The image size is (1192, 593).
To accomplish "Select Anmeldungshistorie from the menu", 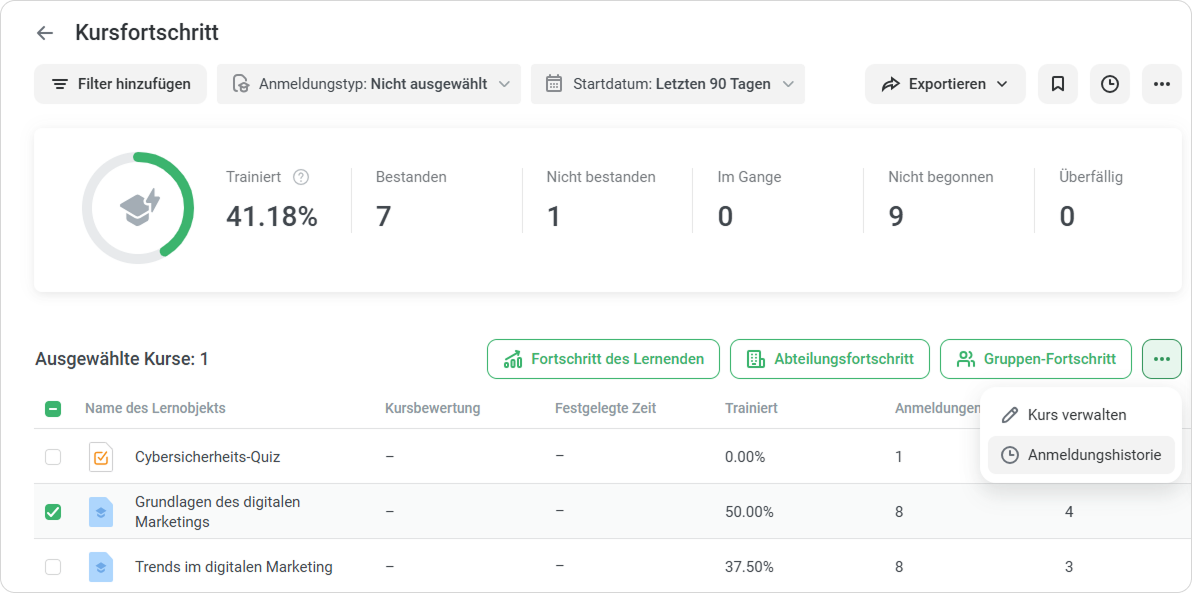I will 1081,455.
